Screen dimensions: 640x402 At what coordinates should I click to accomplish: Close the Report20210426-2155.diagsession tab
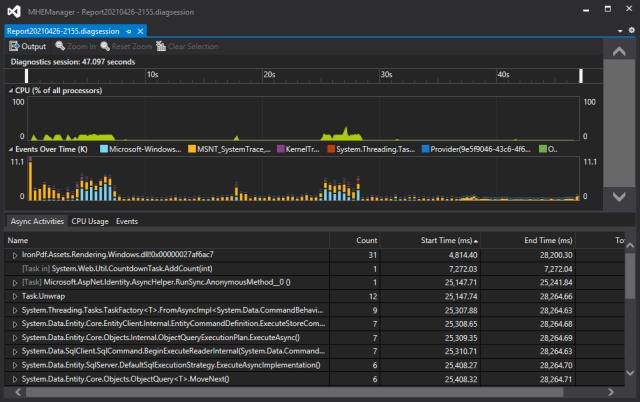pos(140,31)
